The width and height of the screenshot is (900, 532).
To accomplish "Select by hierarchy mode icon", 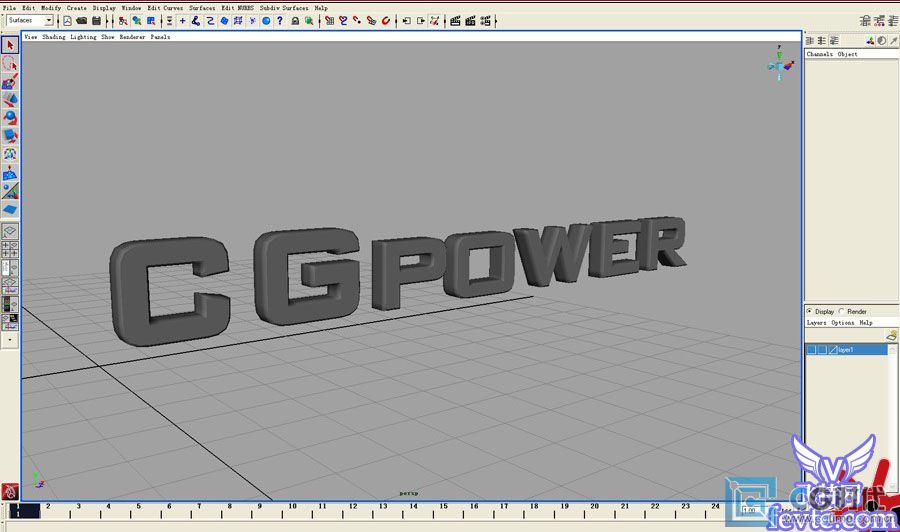I will tap(123, 21).
